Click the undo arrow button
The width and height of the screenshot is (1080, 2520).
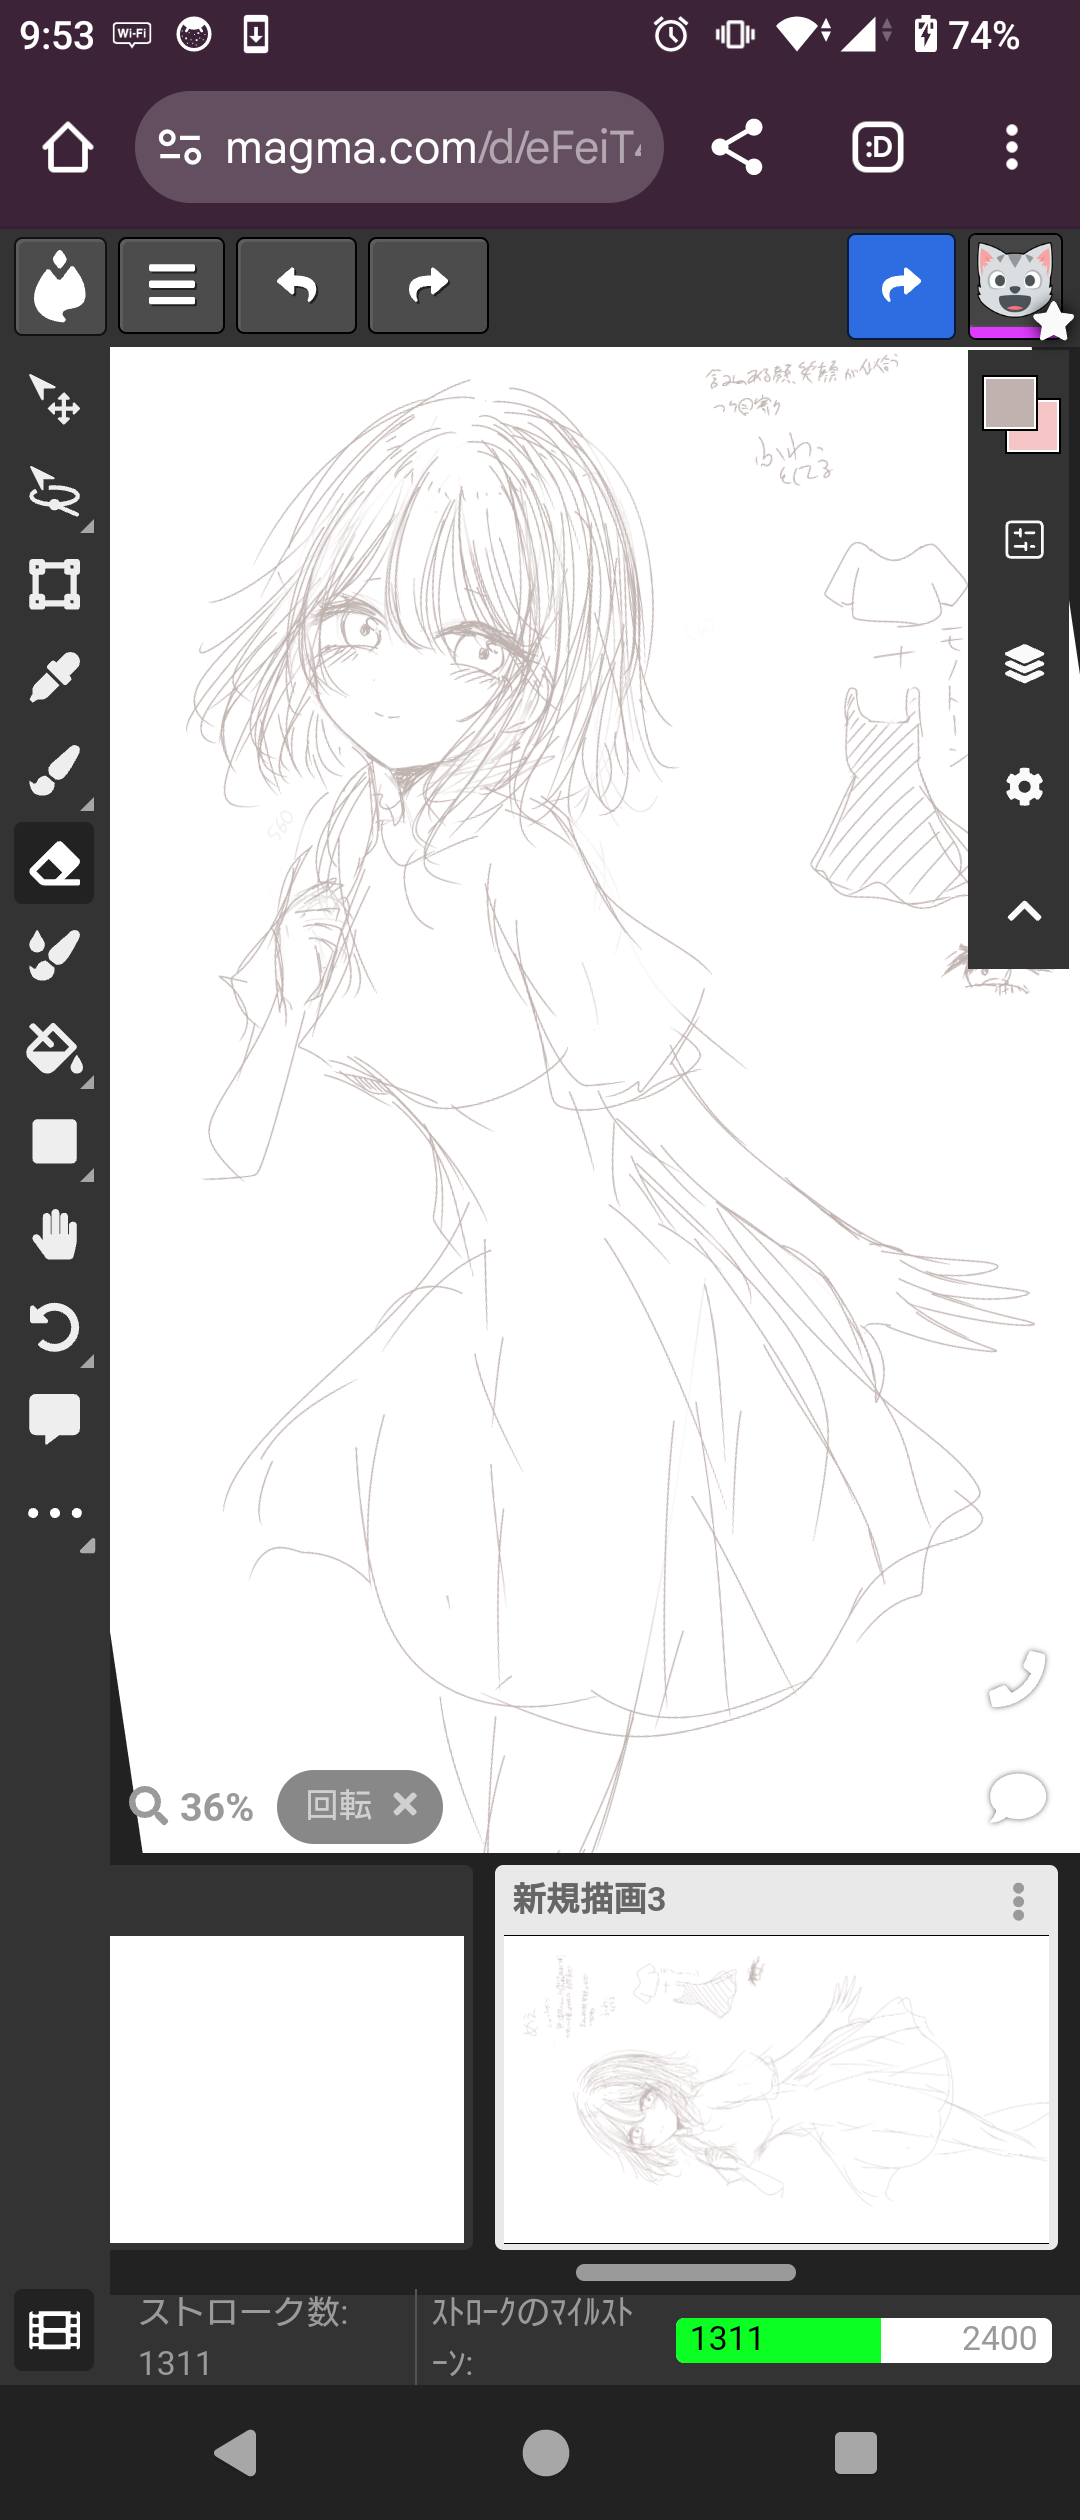(296, 286)
